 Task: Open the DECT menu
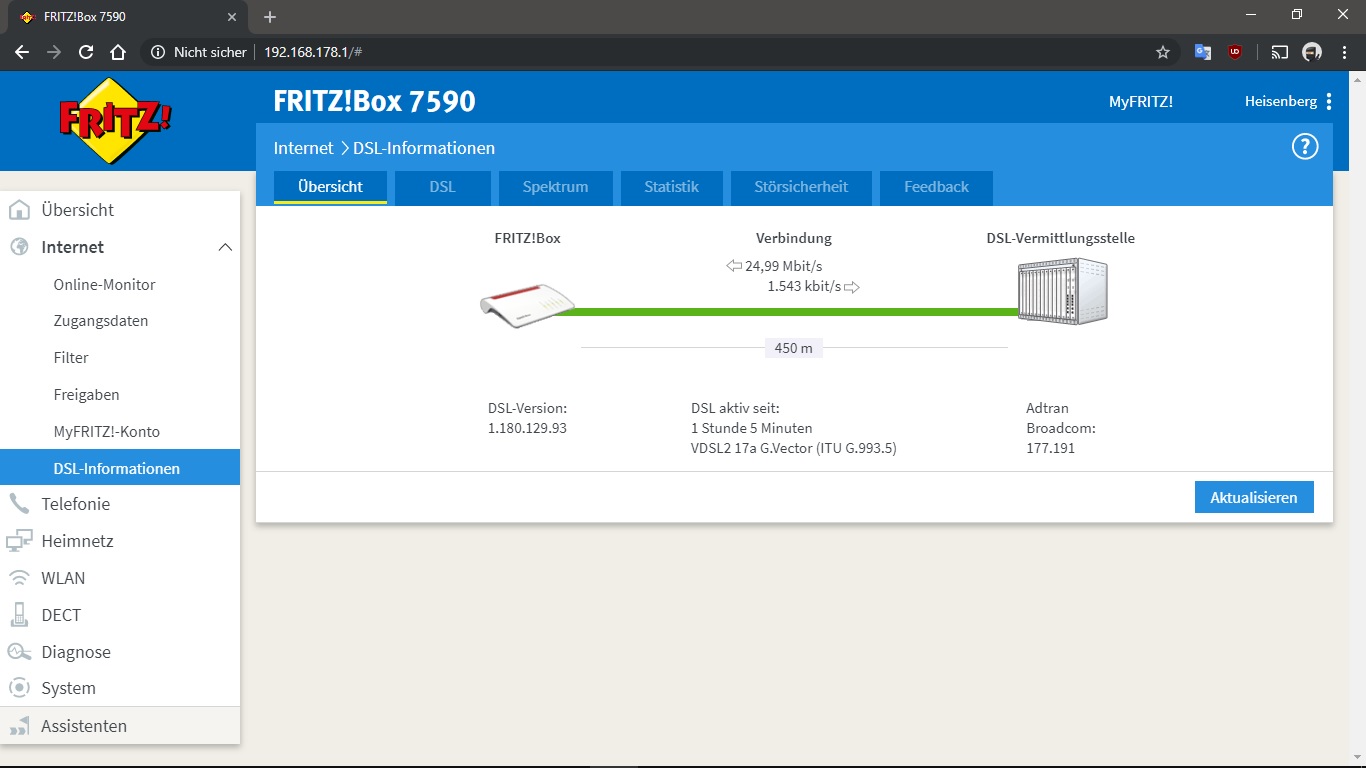pos(61,615)
